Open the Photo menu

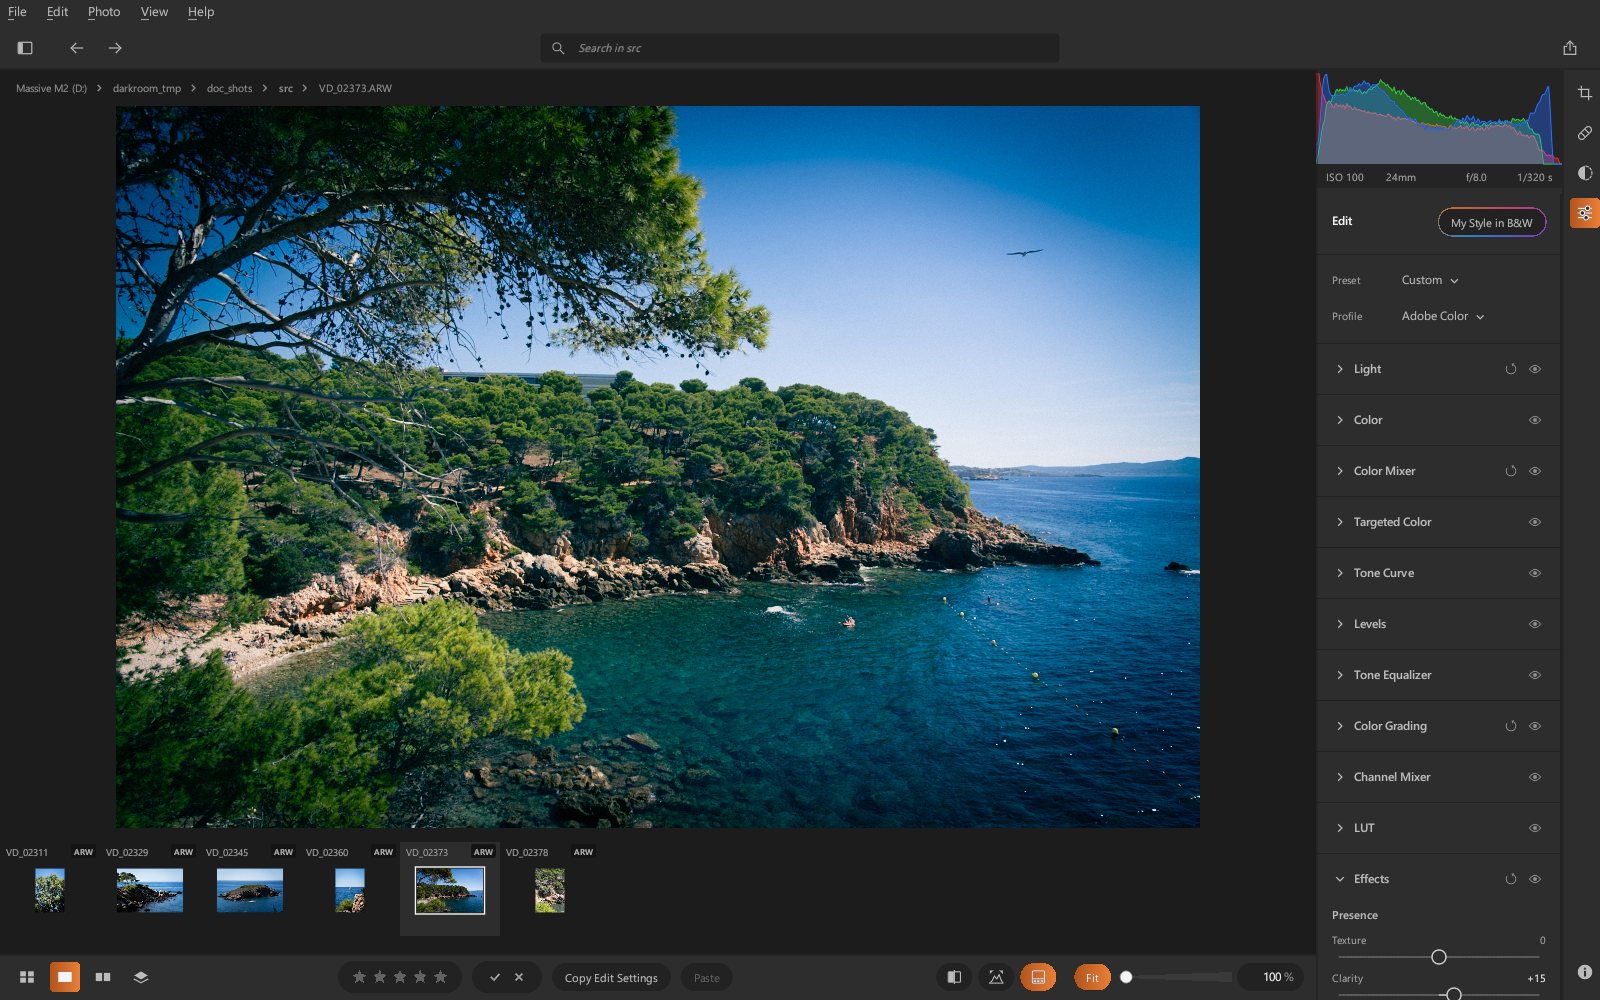104,12
